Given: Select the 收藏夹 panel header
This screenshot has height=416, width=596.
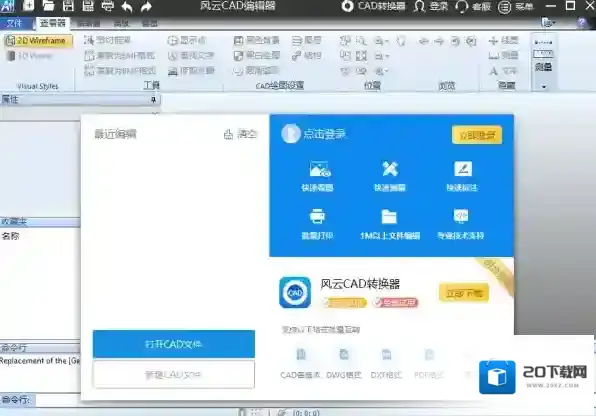Looking at the screenshot, I should pyautogui.click(x=40, y=221).
